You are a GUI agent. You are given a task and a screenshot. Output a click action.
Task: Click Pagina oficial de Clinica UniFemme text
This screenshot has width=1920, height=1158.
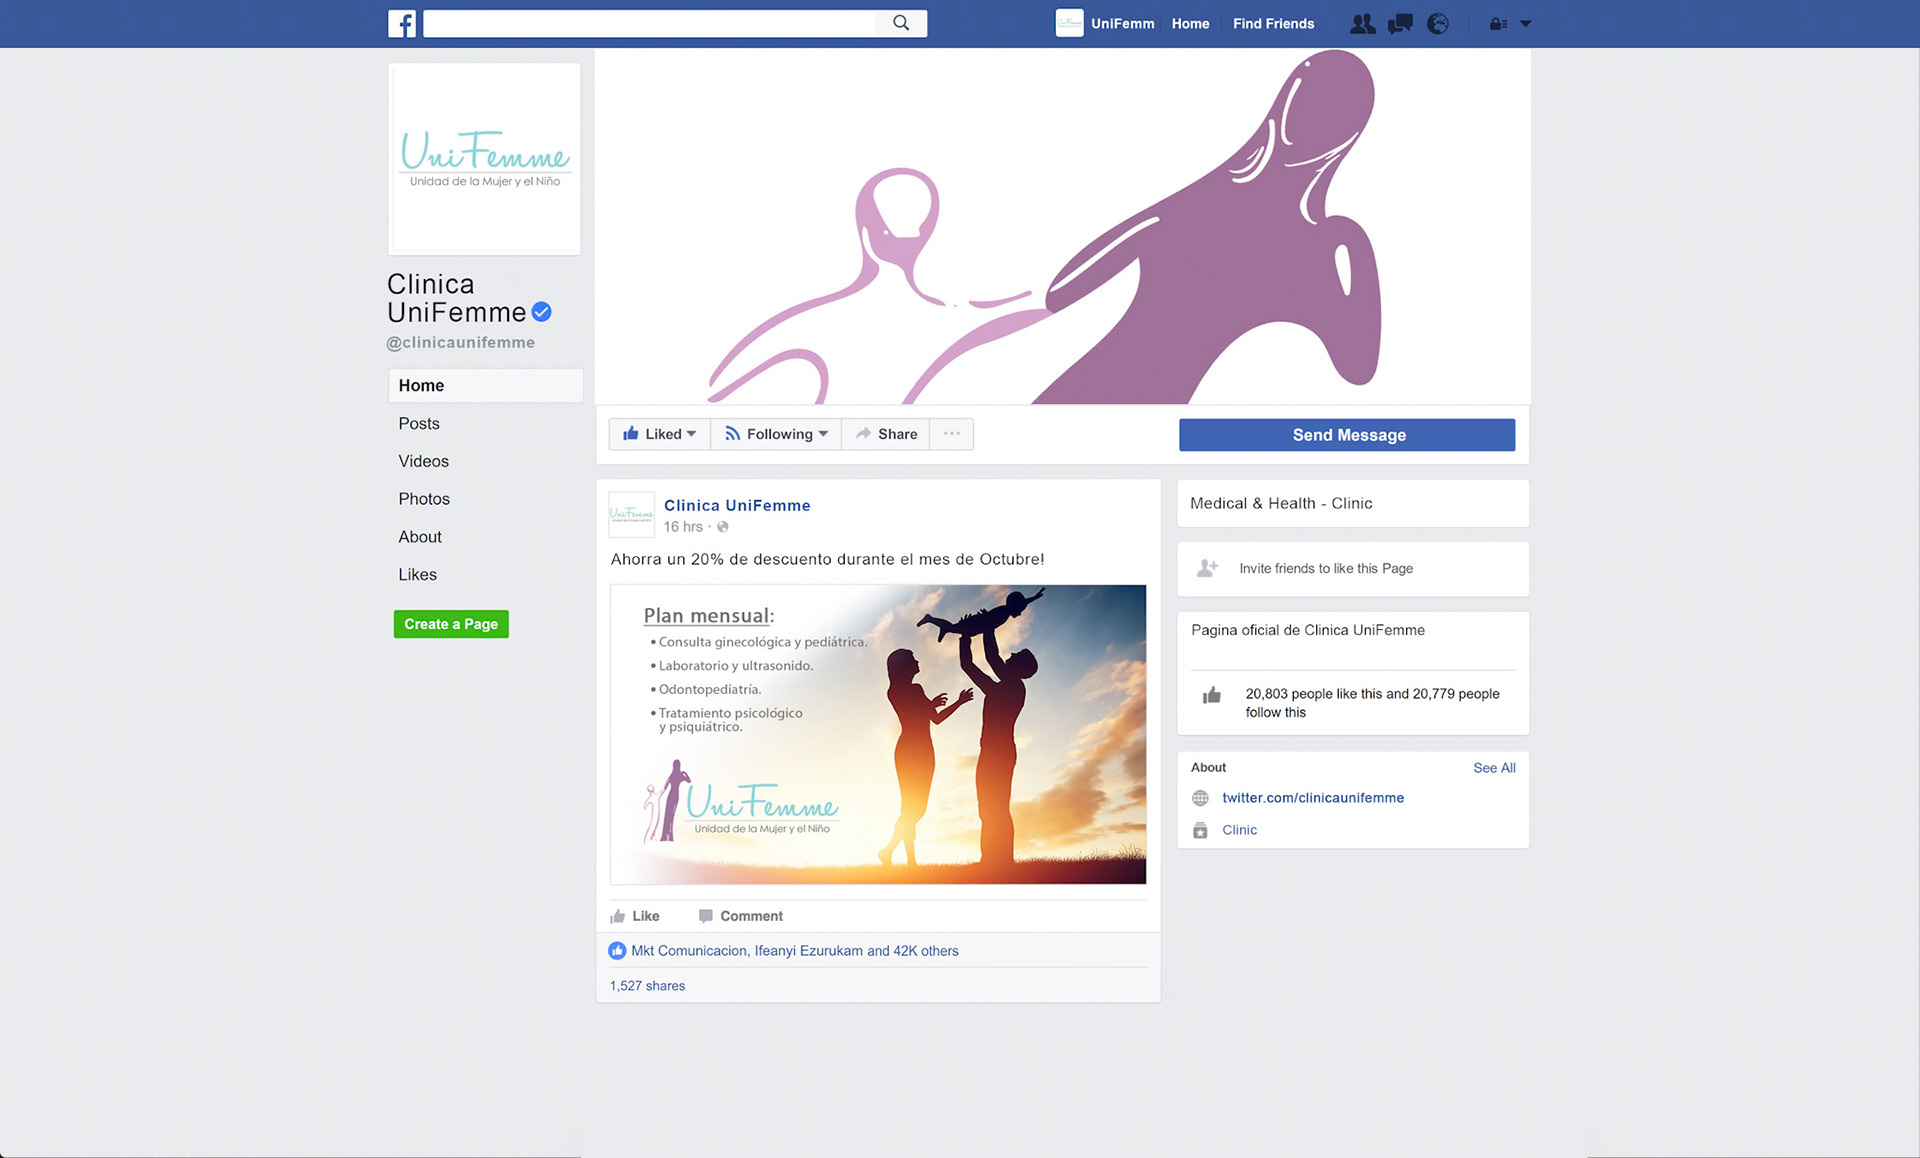(1308, 630)
